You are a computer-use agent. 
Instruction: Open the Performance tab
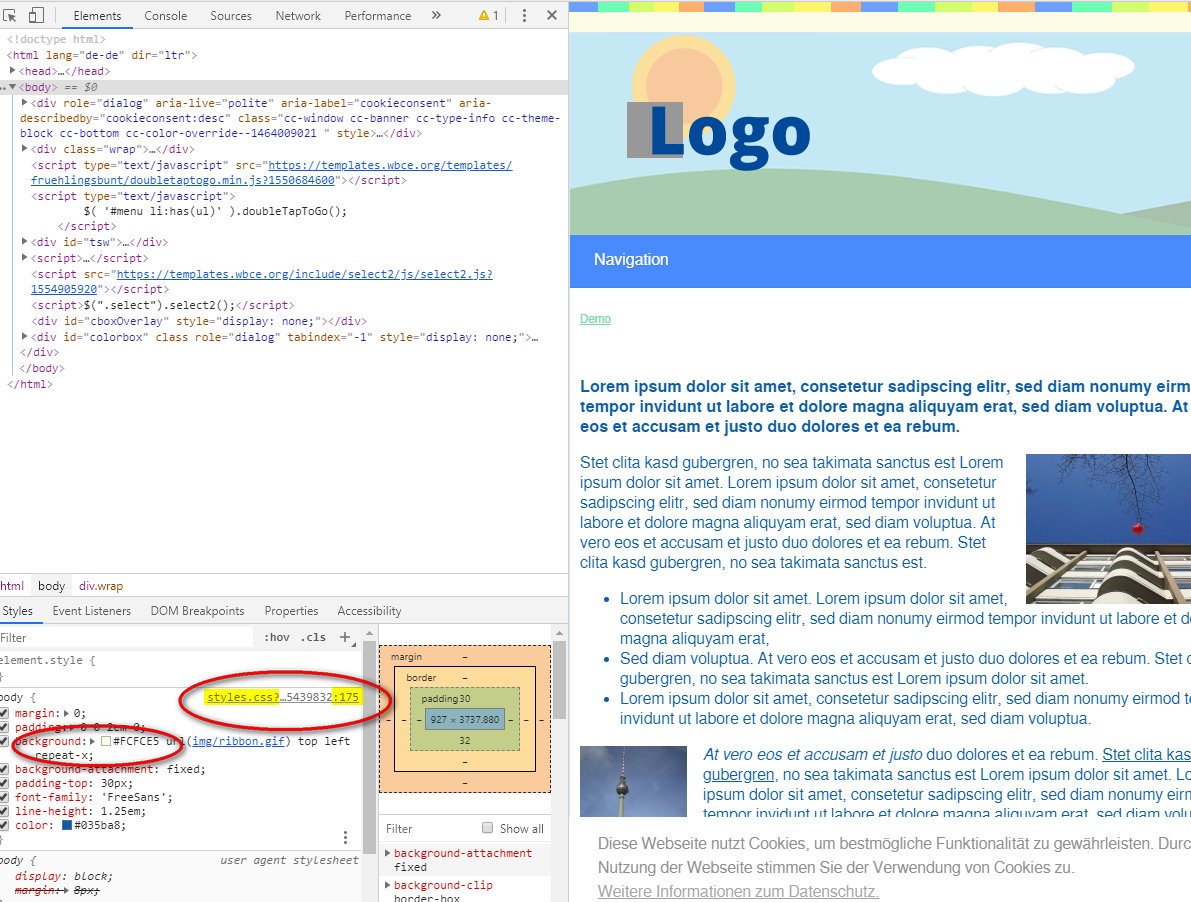[x=378, y=15]
